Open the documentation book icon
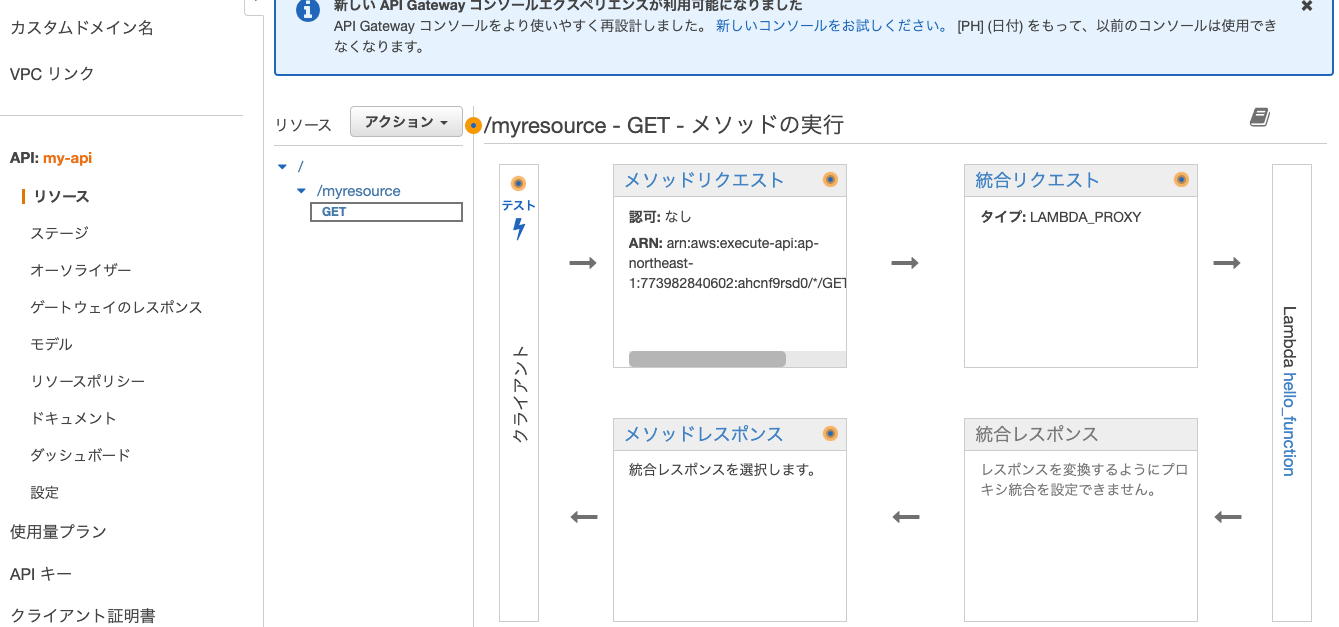1339x627 pixels. 1260,118
